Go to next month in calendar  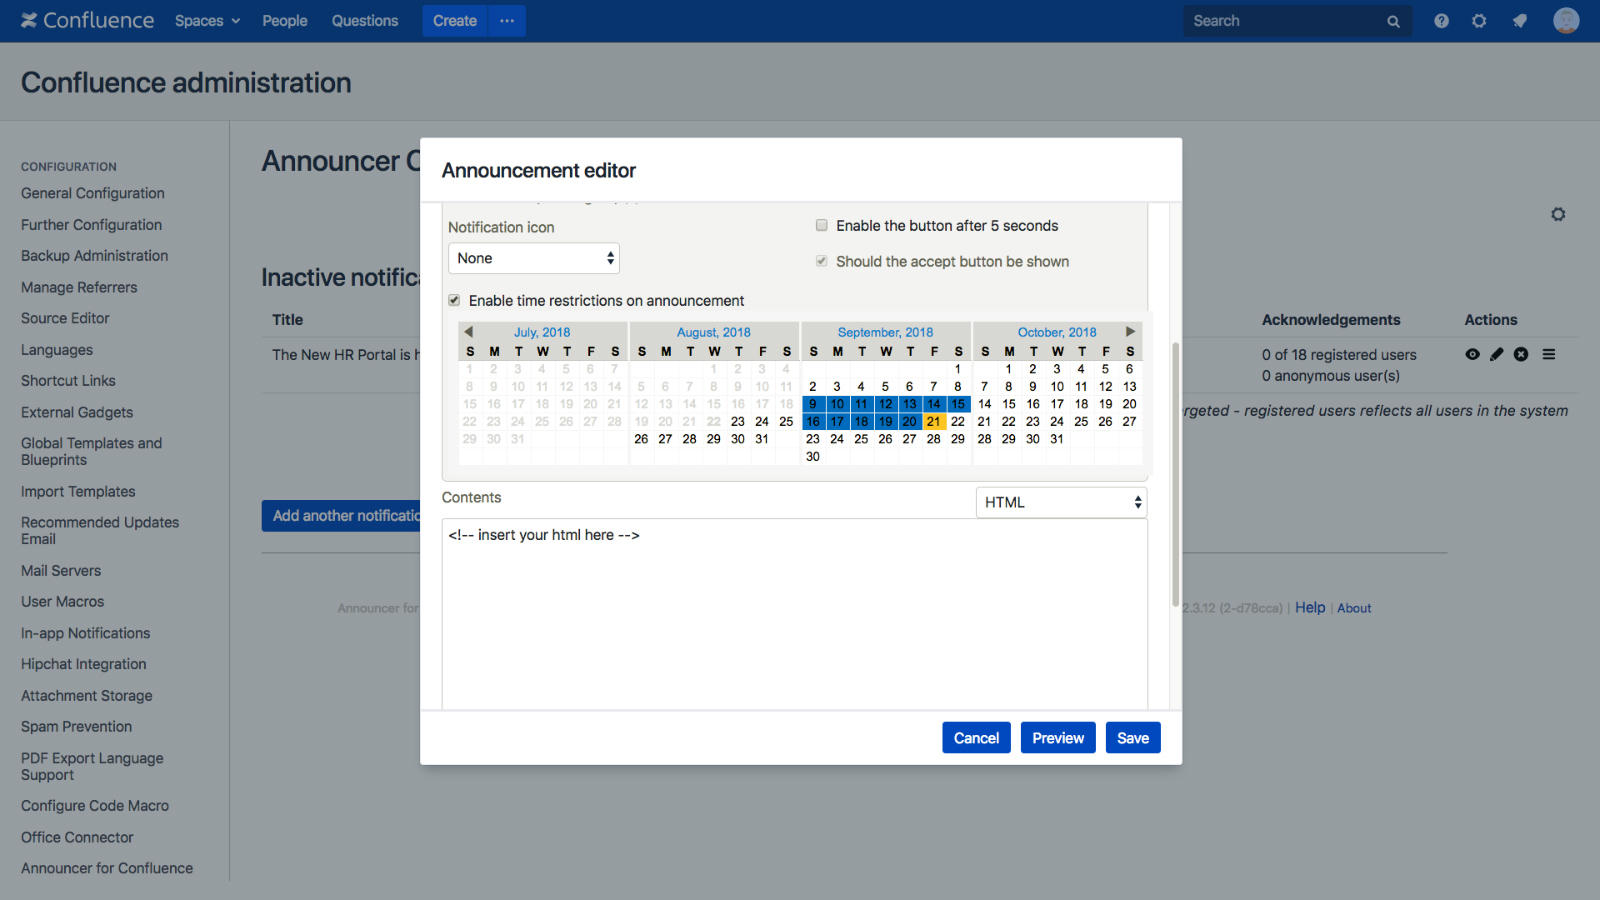pos(1130,331)
